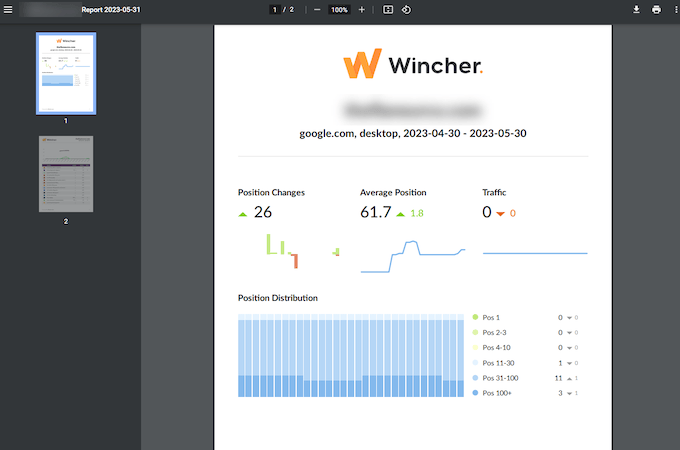Click the 100% zoom level field
Screen dimensions: 680x450
(339, 10)
